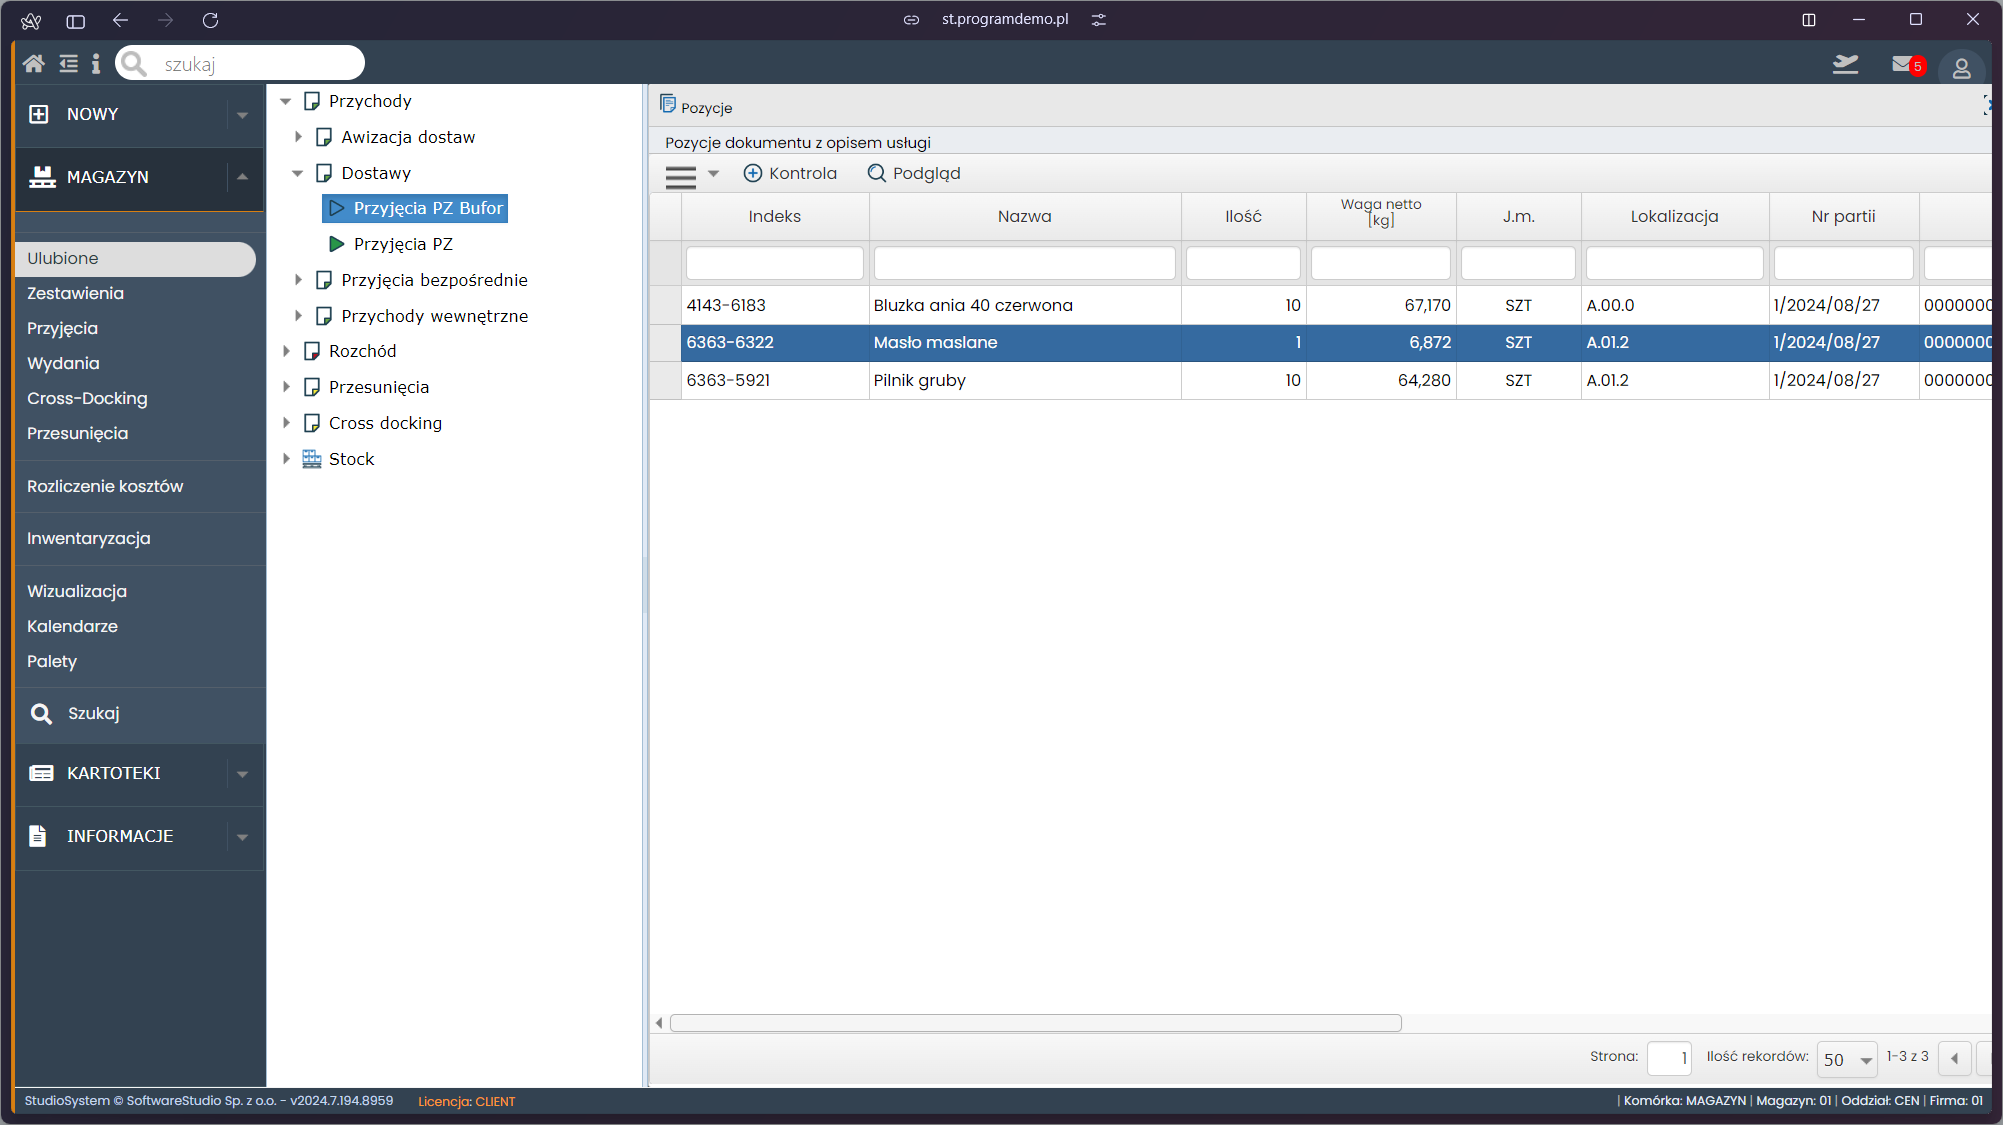
Task: Focus the Nazwa column filter field
Action: pyautogui.click(x=1025, y=263)
